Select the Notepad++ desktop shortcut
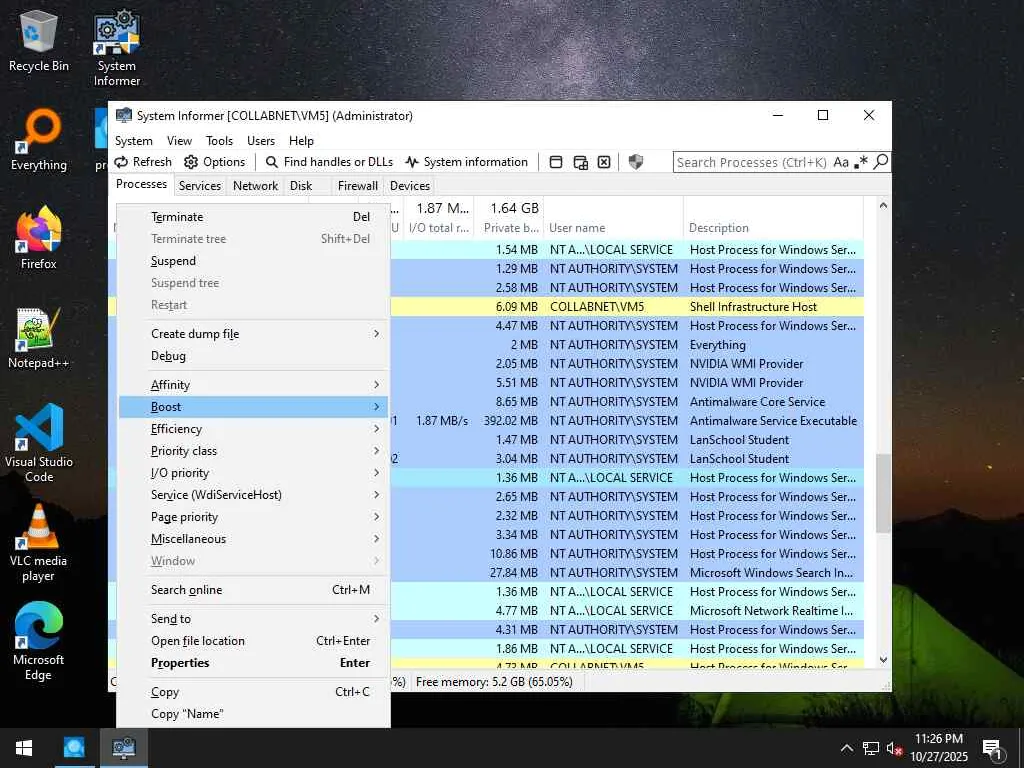The image size is (1024, 768). click(x=39, y=337)
